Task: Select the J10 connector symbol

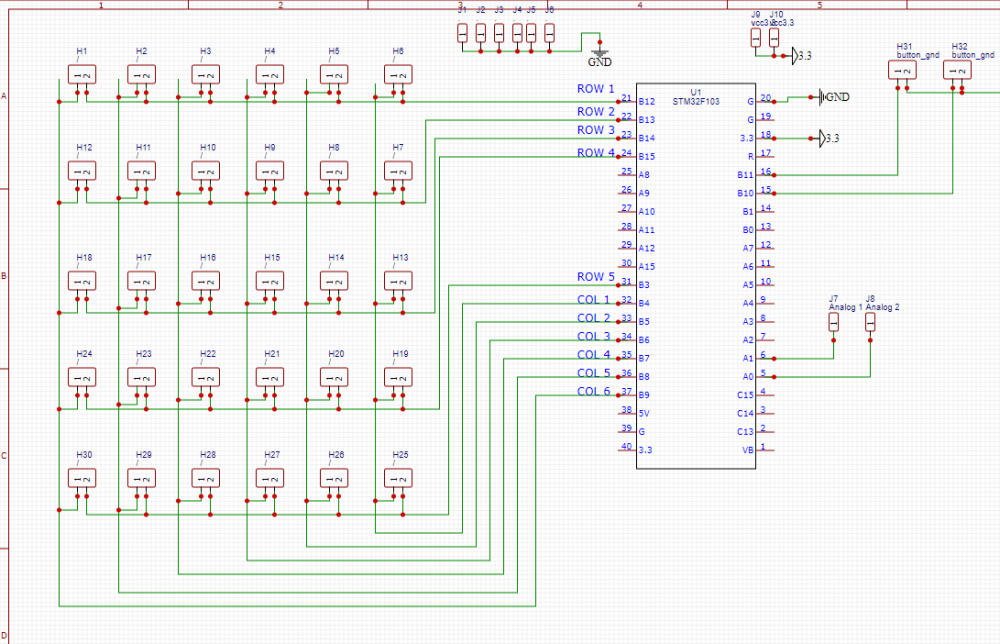Action: [774, 38]
